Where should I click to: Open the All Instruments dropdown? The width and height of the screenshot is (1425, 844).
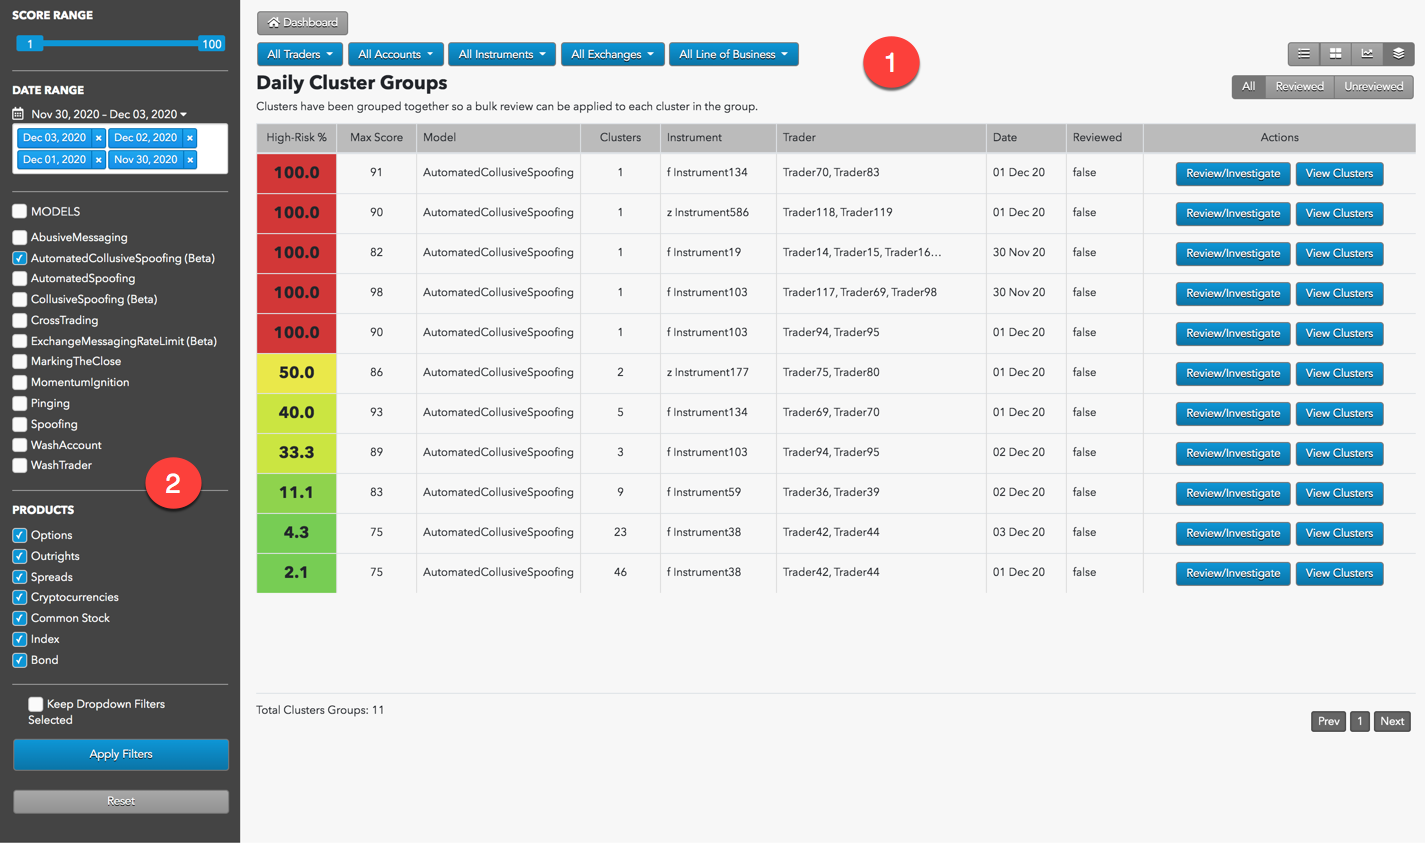coord(502,54)
